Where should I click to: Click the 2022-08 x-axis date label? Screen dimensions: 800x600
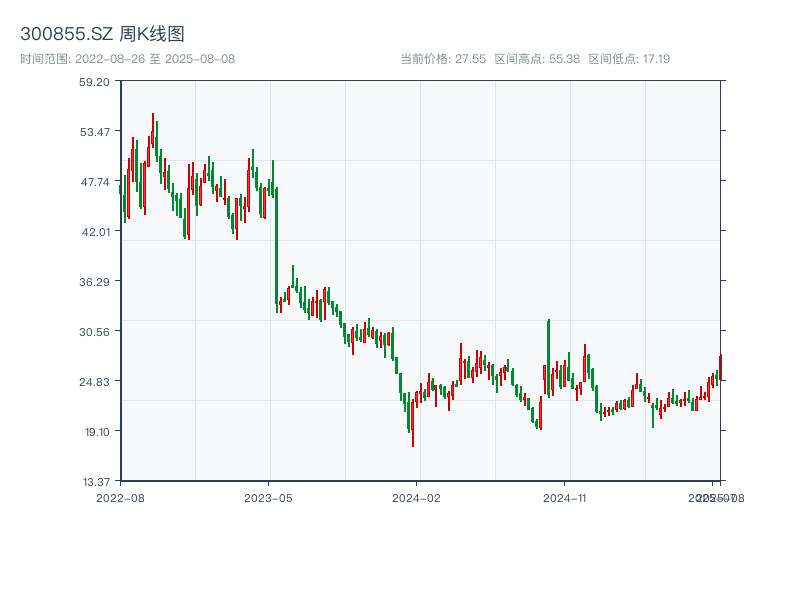[120, 497]
